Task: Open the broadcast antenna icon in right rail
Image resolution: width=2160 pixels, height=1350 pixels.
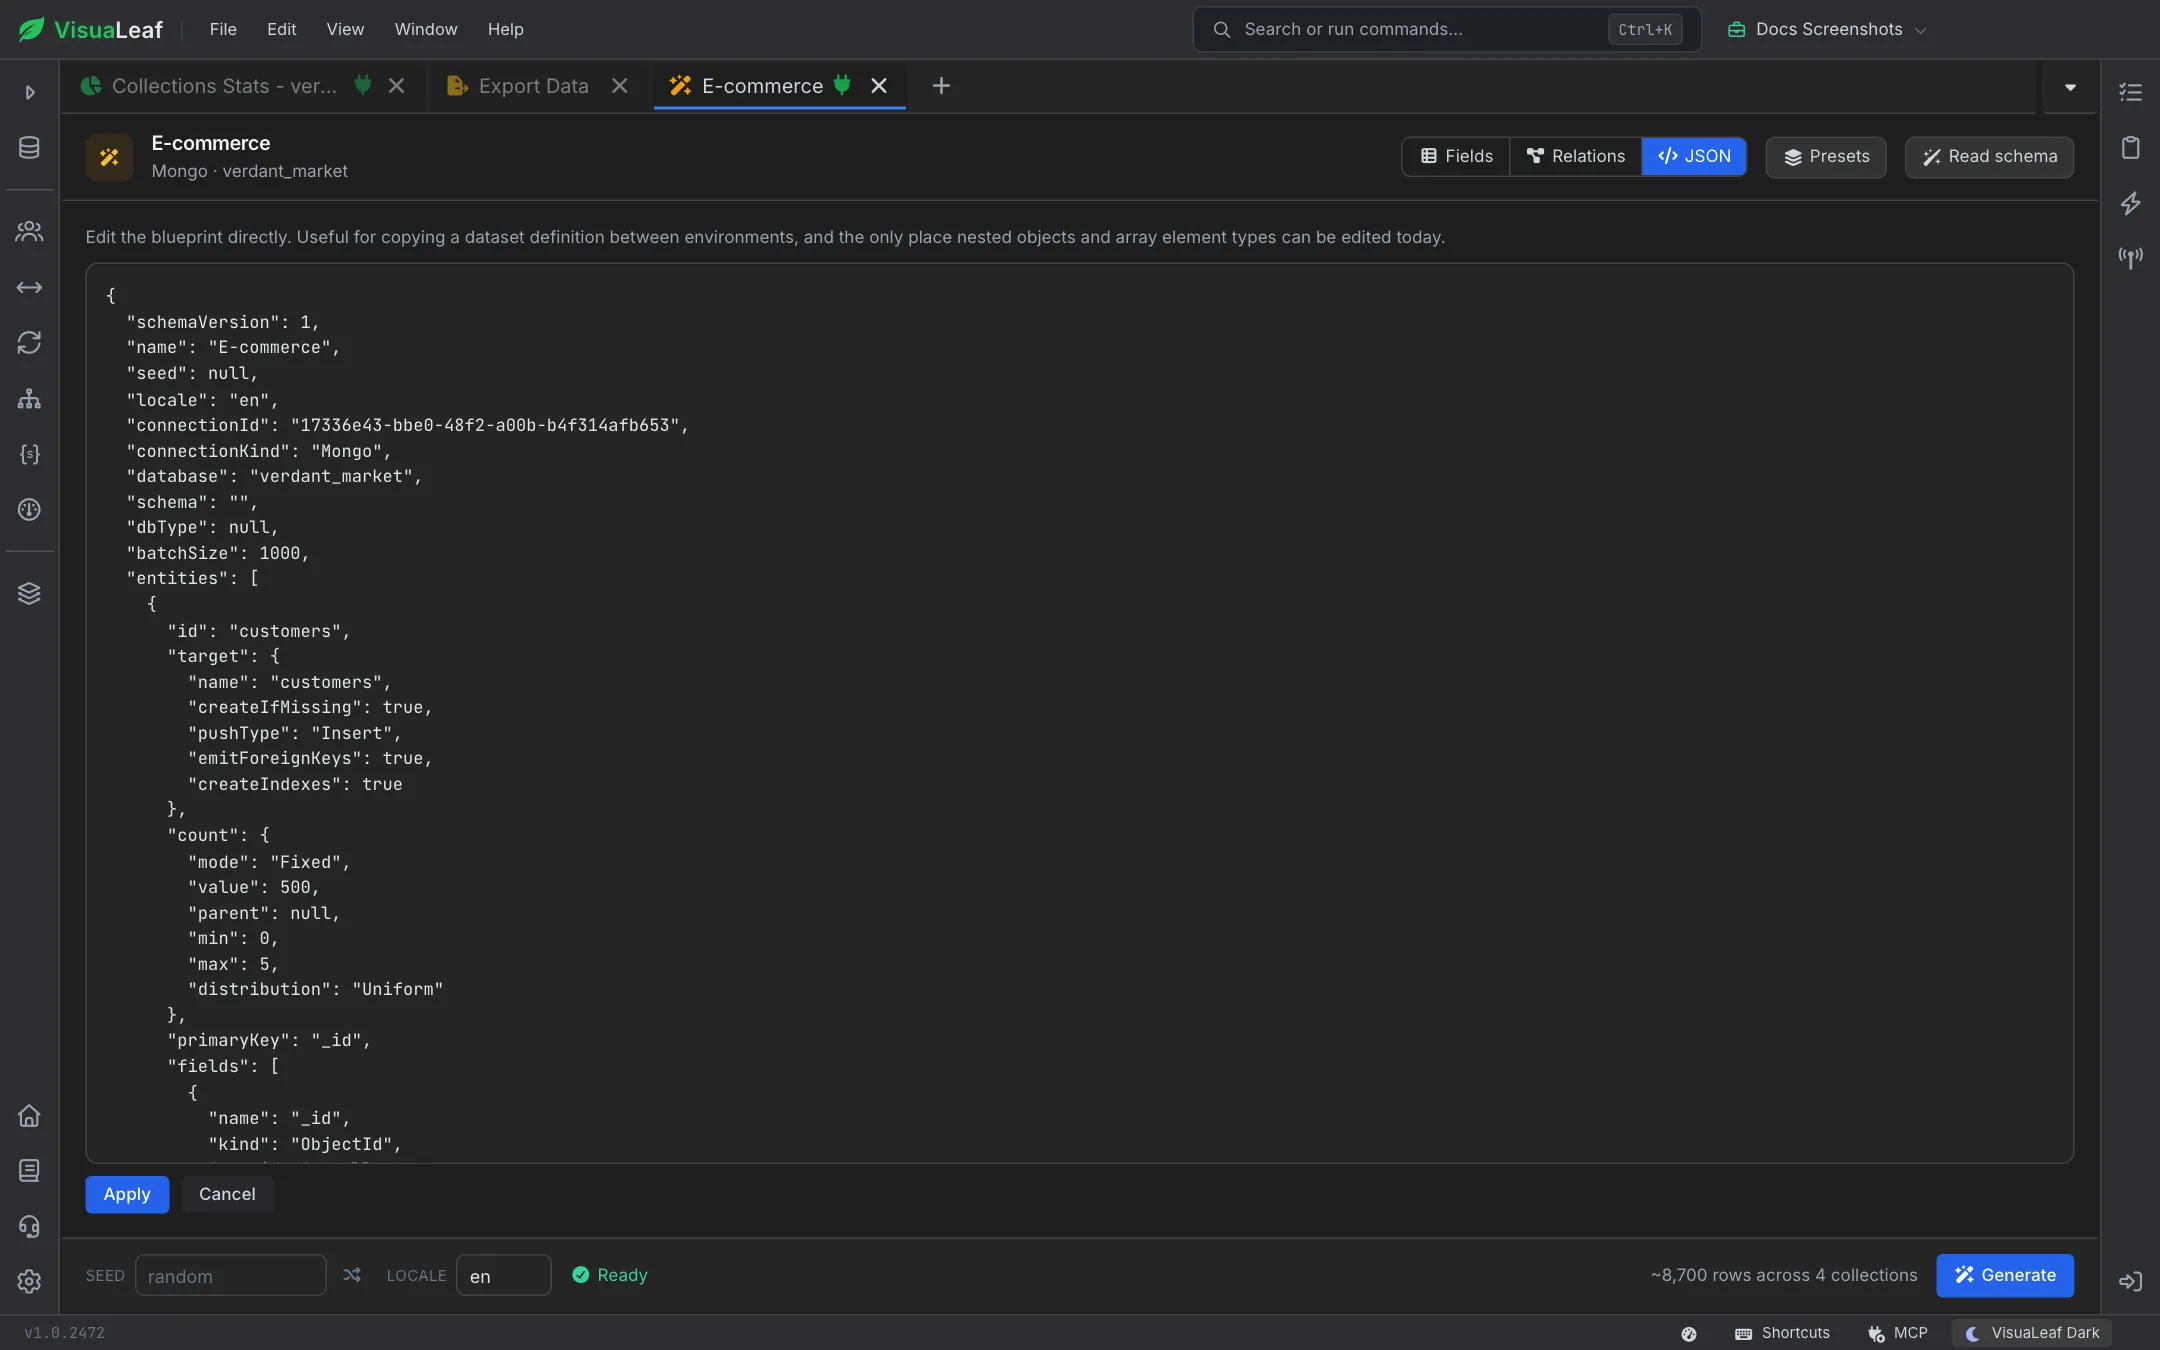Action: tap(2130, 258)
